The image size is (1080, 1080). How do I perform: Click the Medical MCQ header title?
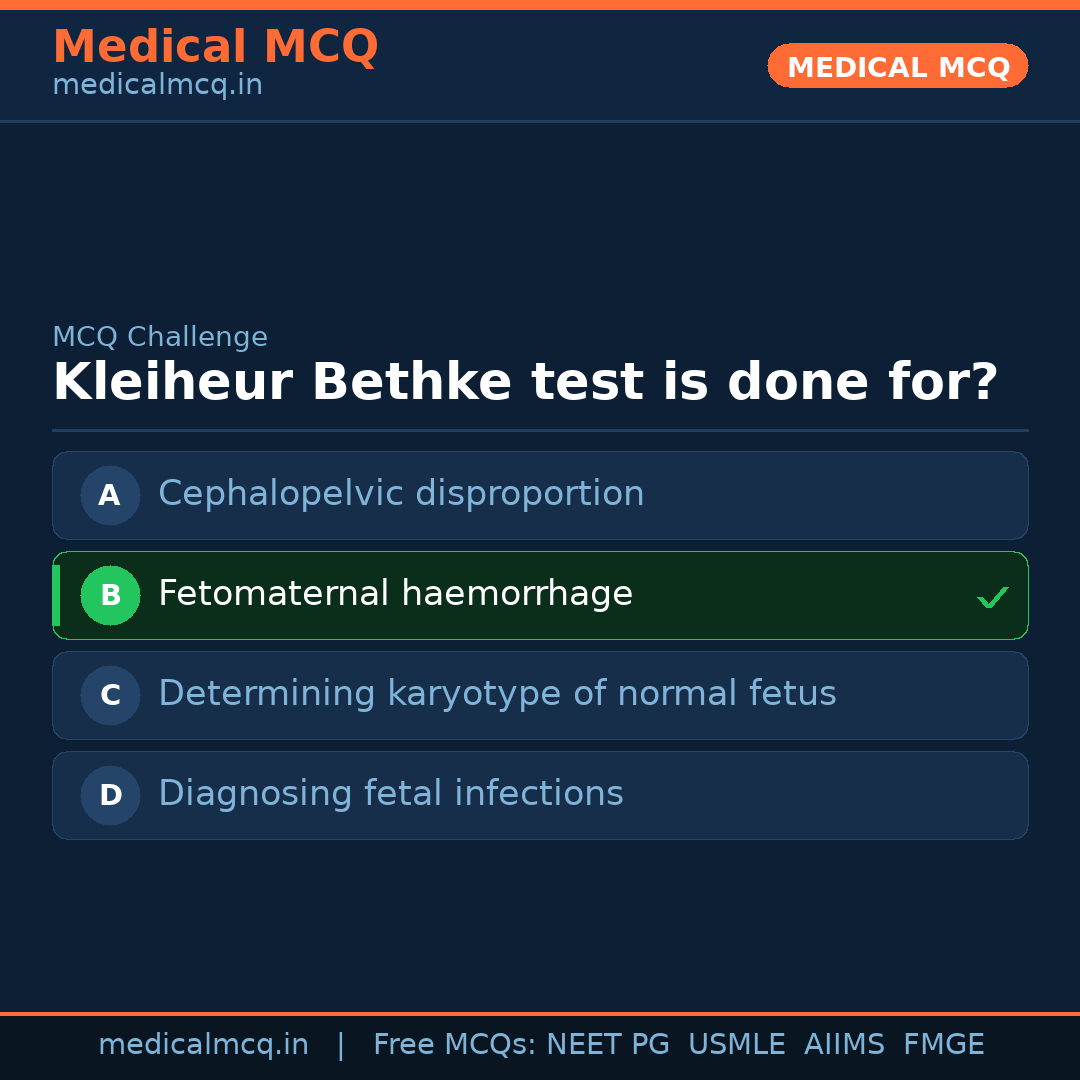[x=215, y=47]
